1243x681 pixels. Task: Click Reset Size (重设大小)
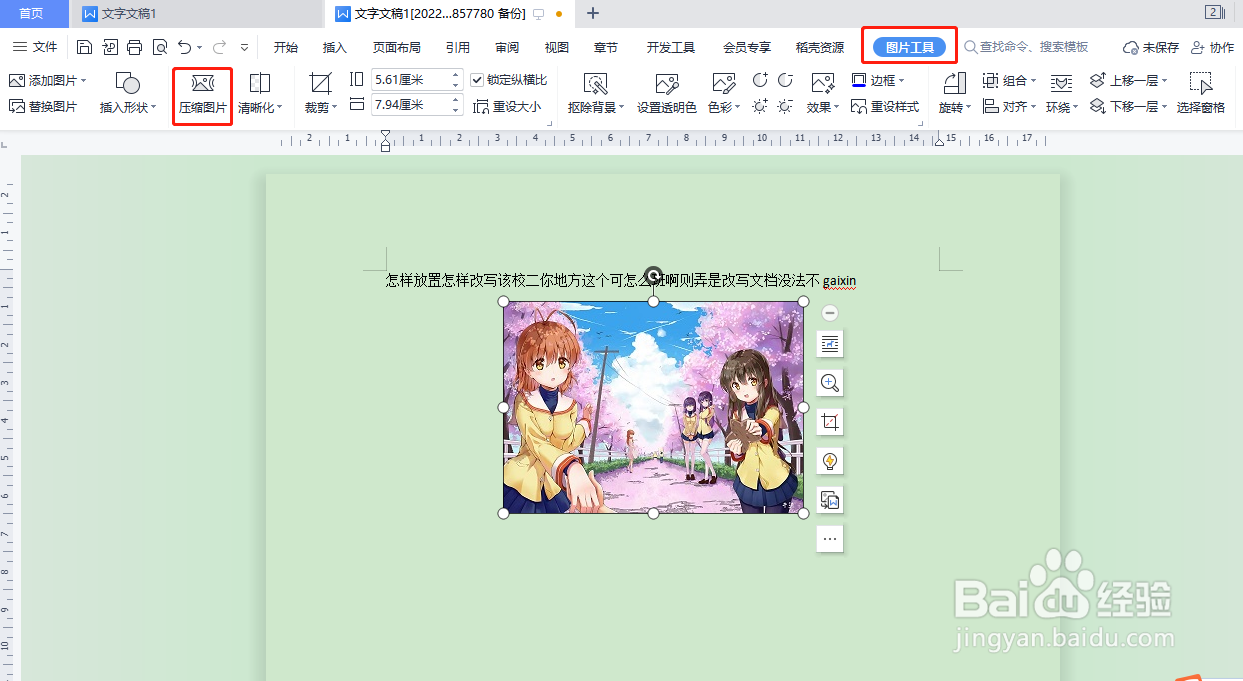507,106
